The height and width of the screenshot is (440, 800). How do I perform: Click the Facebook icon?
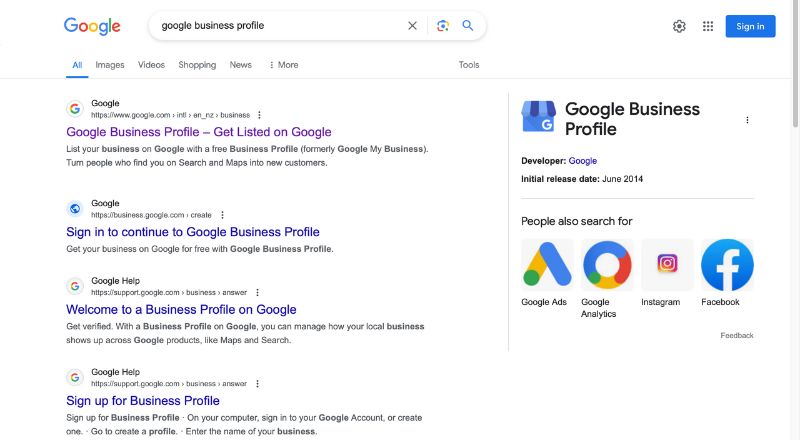pyautogui.click(x=727, y=264)
